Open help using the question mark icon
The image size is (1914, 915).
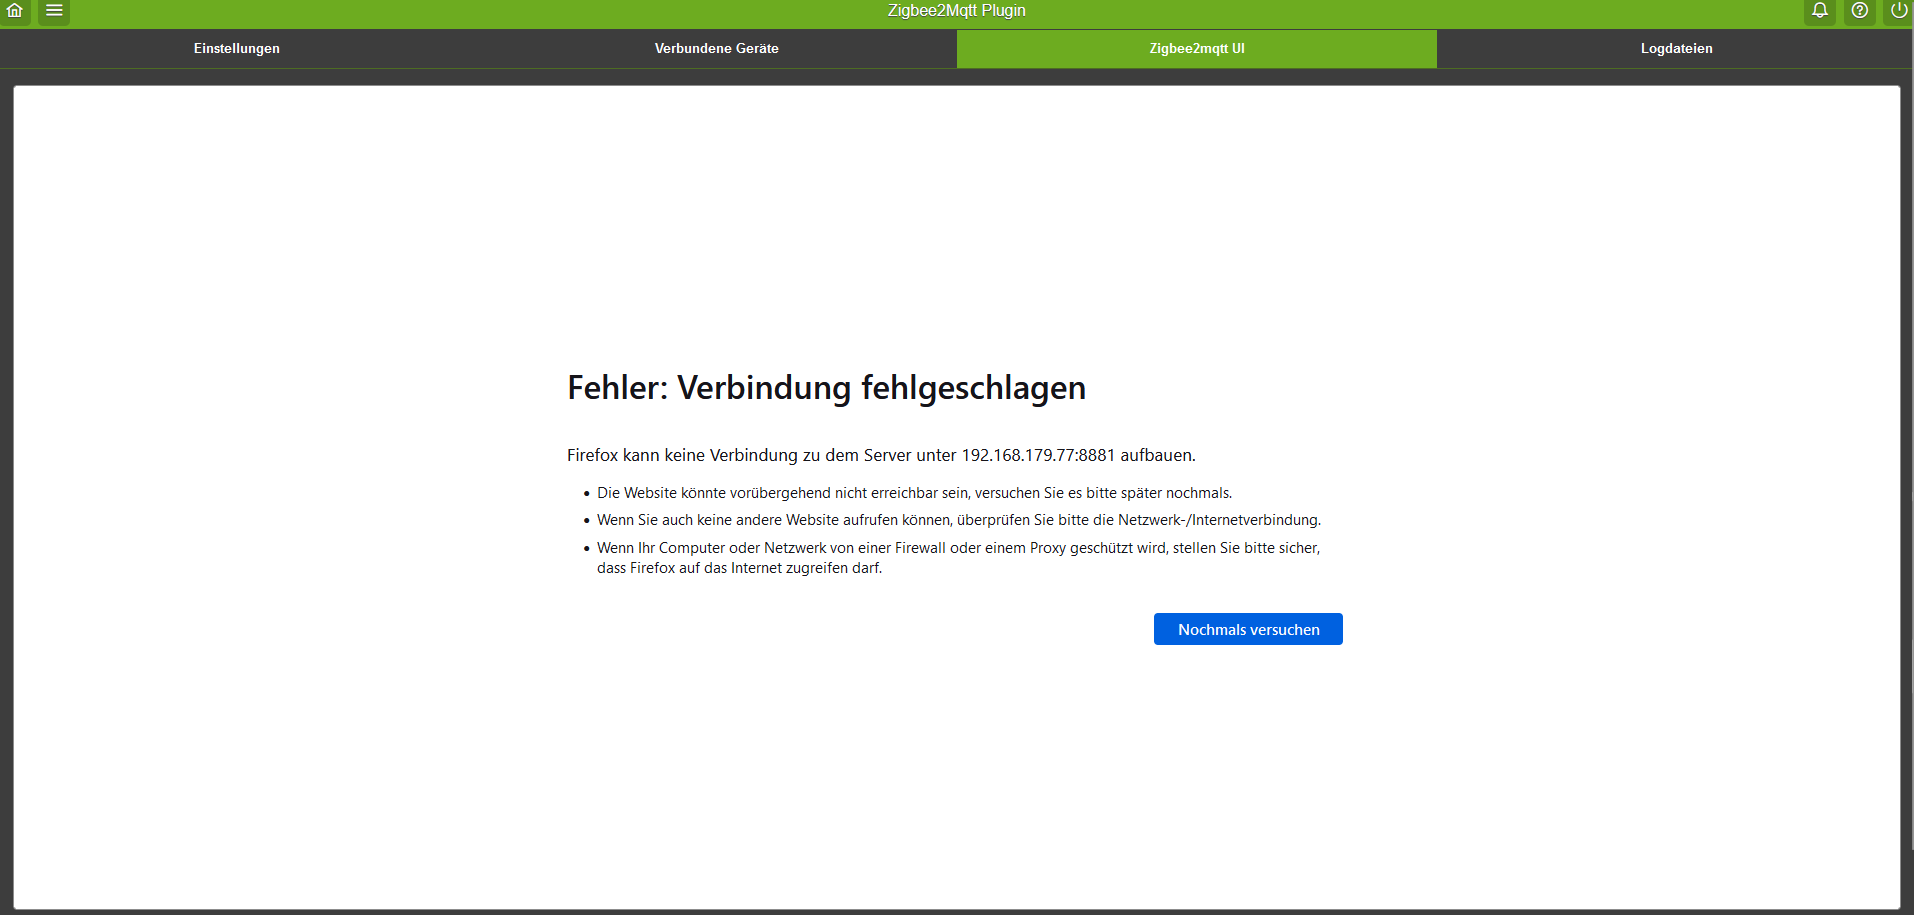pyautogui.click(x=1859, y=13)
